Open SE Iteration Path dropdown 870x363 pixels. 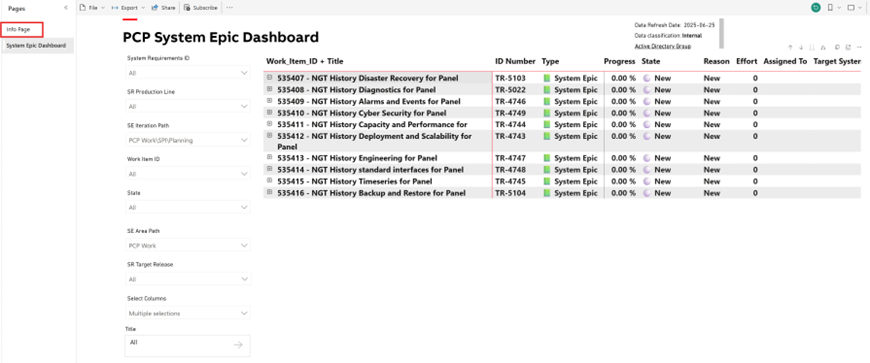188,140
